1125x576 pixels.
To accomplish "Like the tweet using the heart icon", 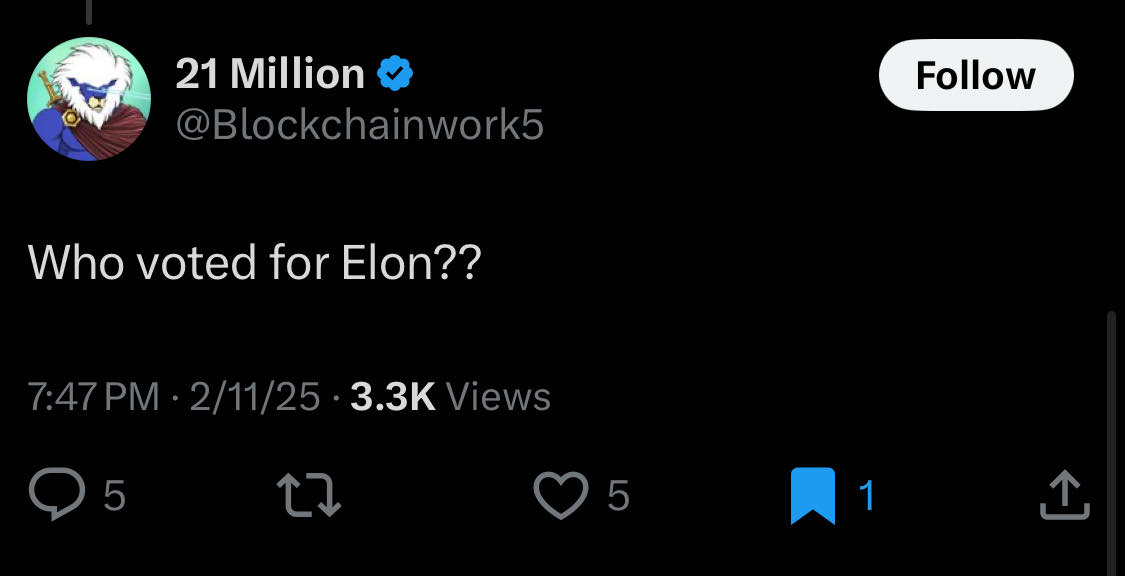I will coord(560,495).
